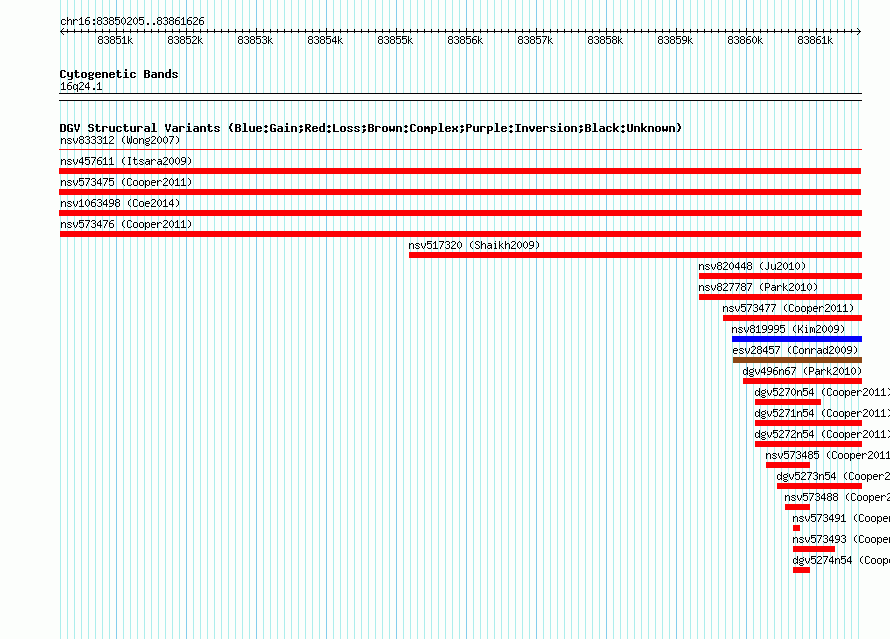This screenshot has width=890, height=639.
Task: Click the 83853k ruler tick label
Action: [x=255, y=40]
